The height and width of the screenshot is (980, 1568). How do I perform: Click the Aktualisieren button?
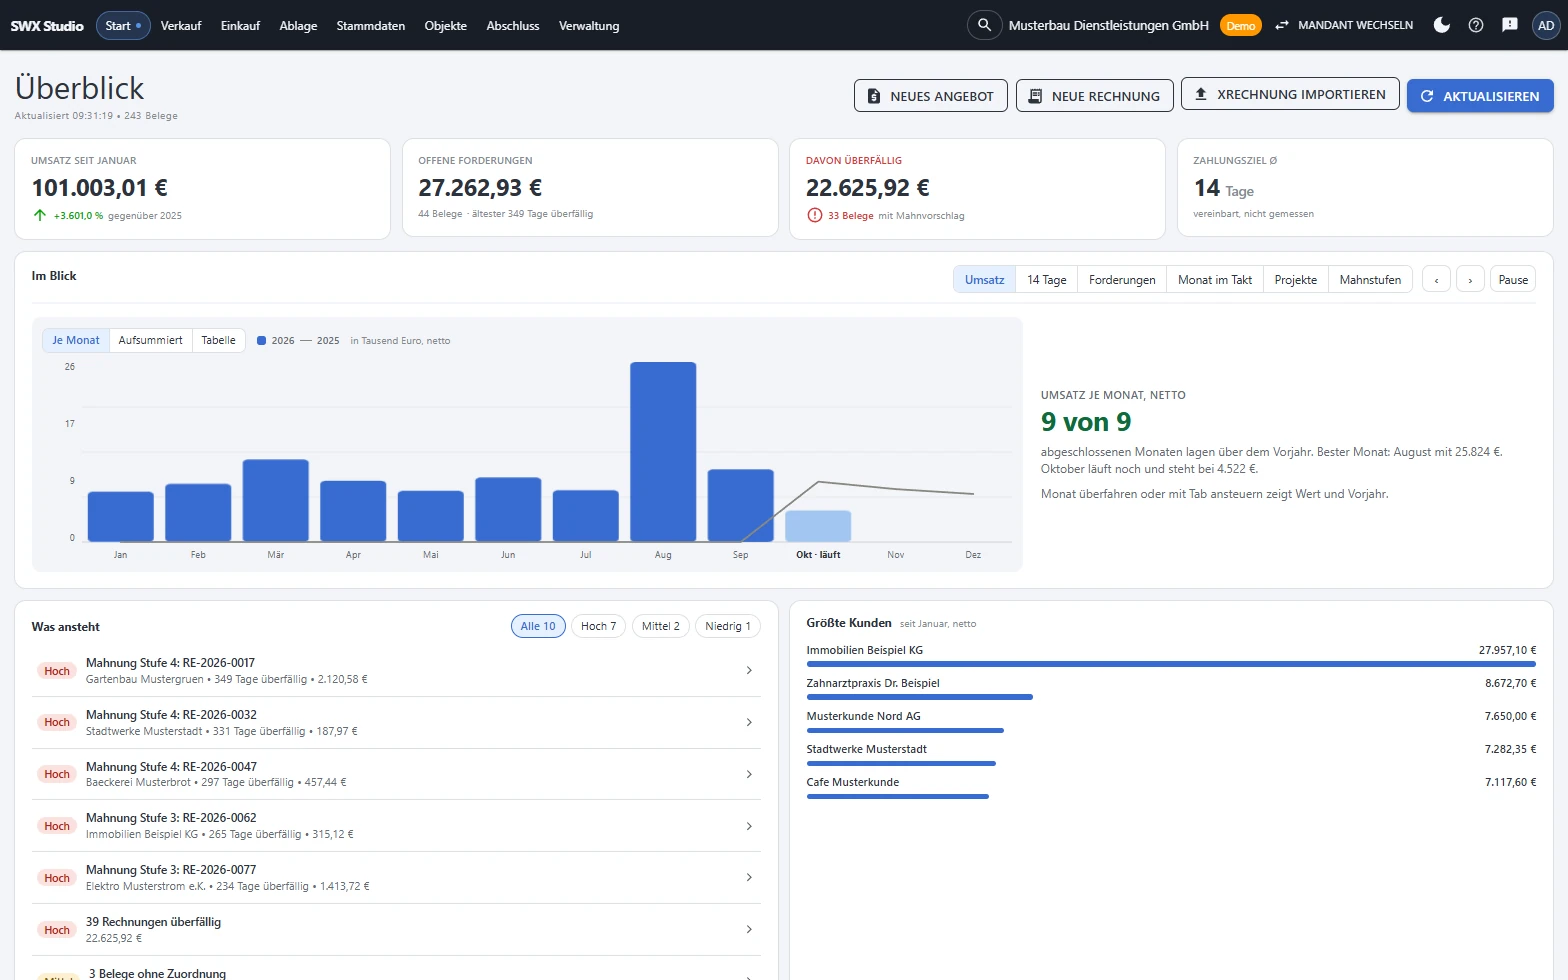pyautogui.click(x=1480, y=96)
